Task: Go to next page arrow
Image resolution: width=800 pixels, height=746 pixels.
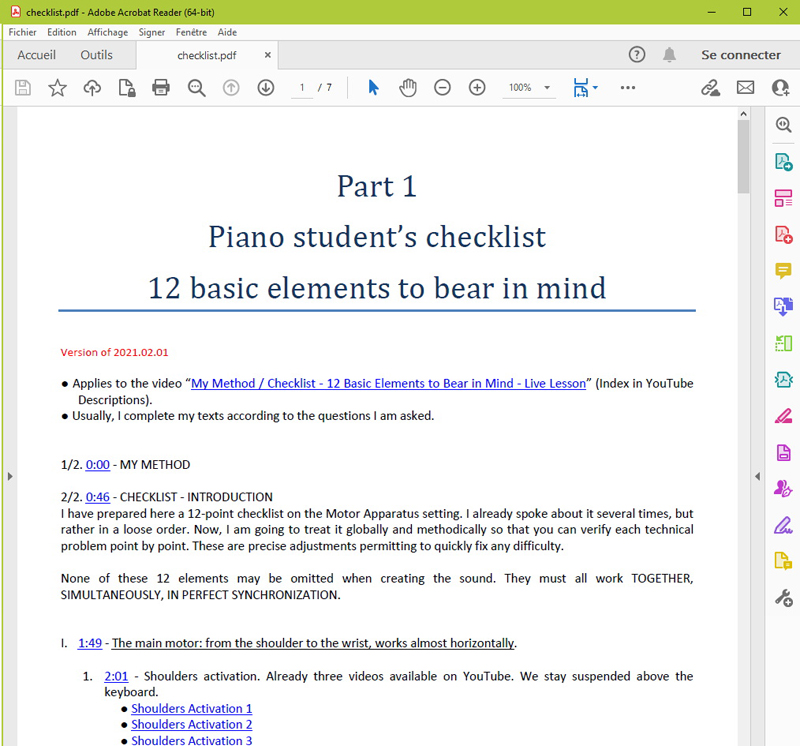Action: pyautogui.click(x=266, y=88)
